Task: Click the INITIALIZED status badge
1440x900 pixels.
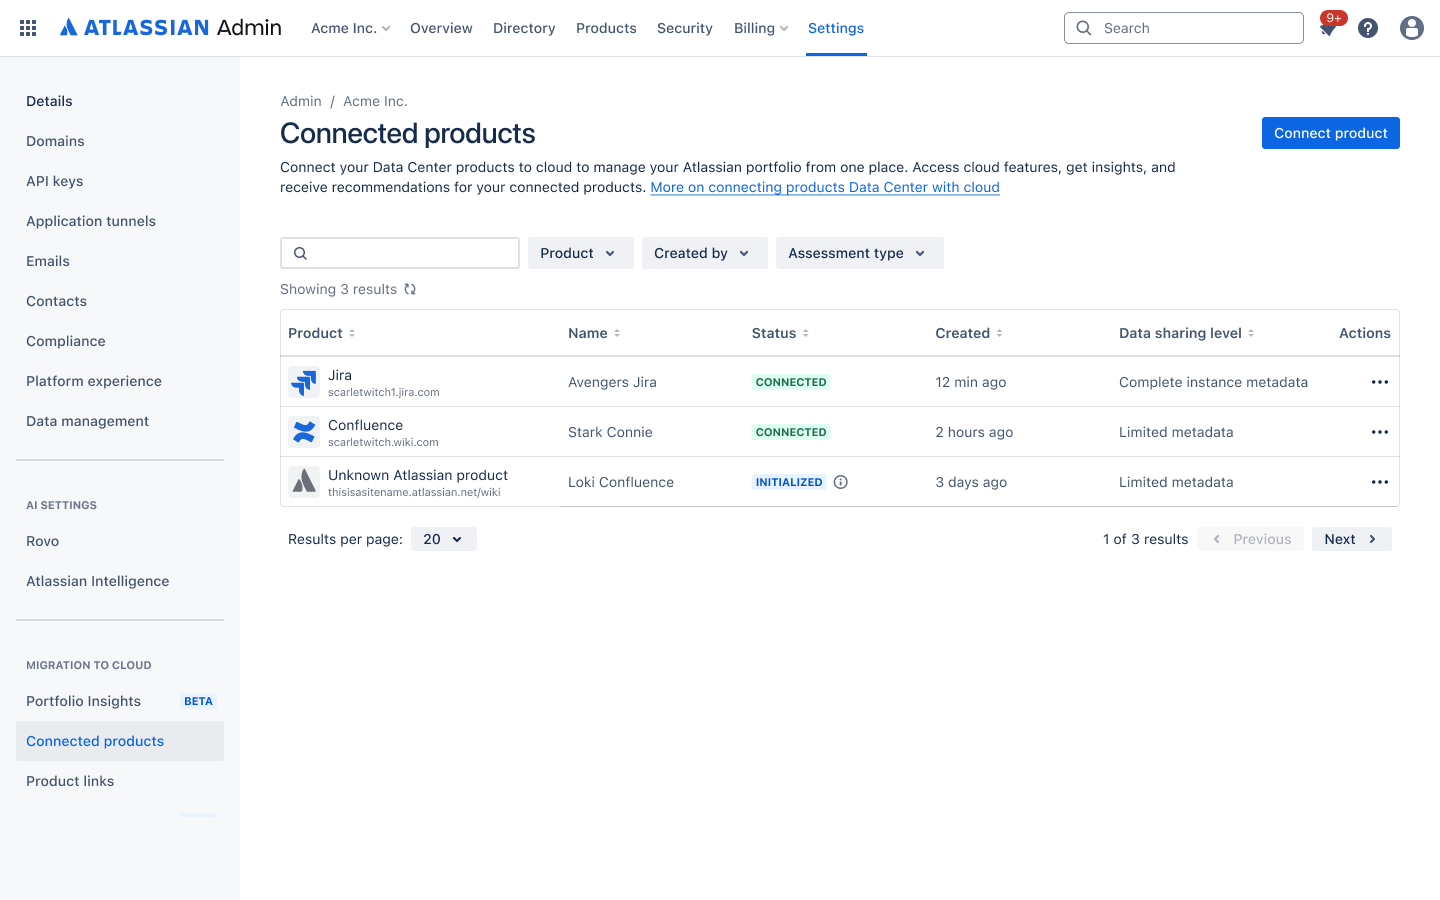Action: [x=789, y=482]
